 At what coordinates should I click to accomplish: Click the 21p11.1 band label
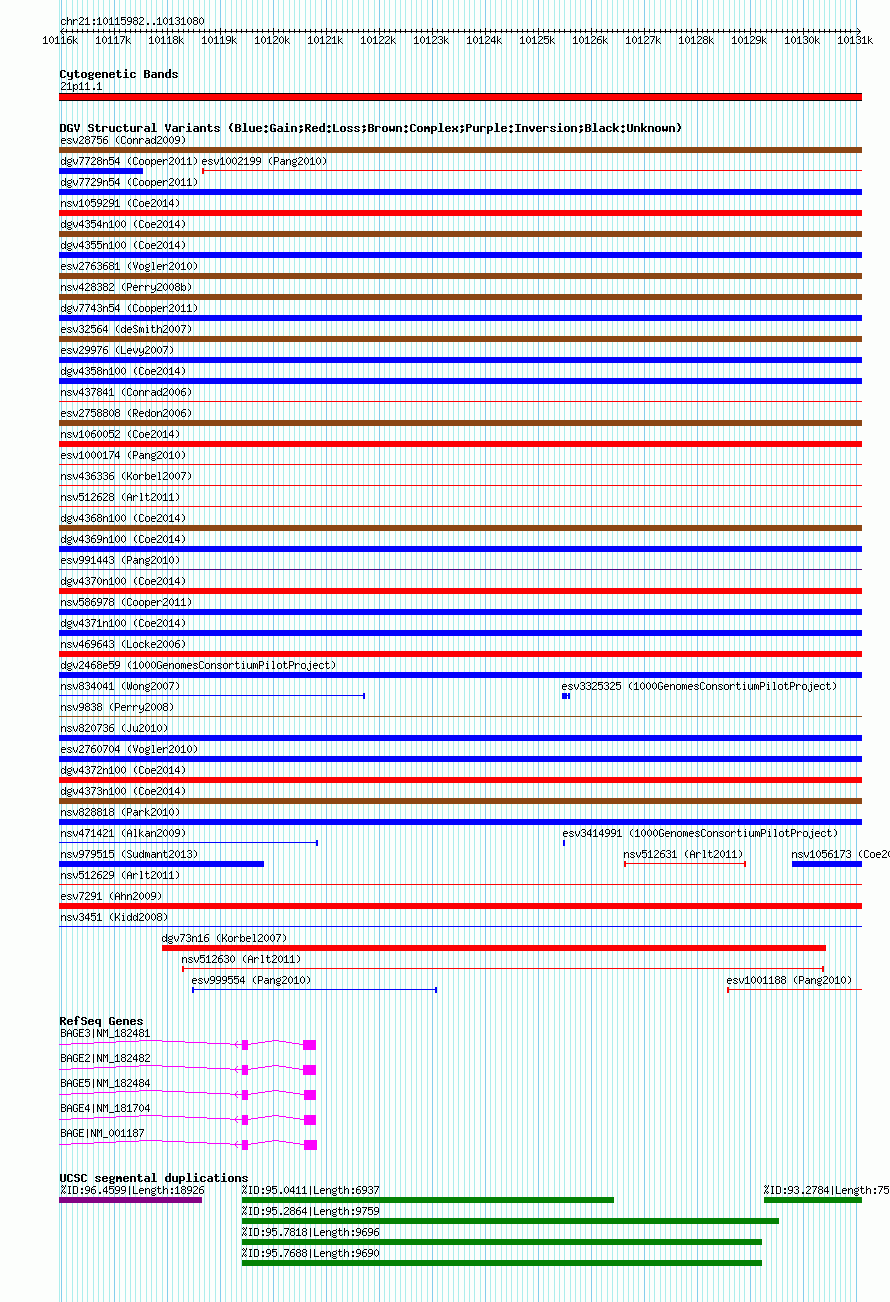point(81,87)
